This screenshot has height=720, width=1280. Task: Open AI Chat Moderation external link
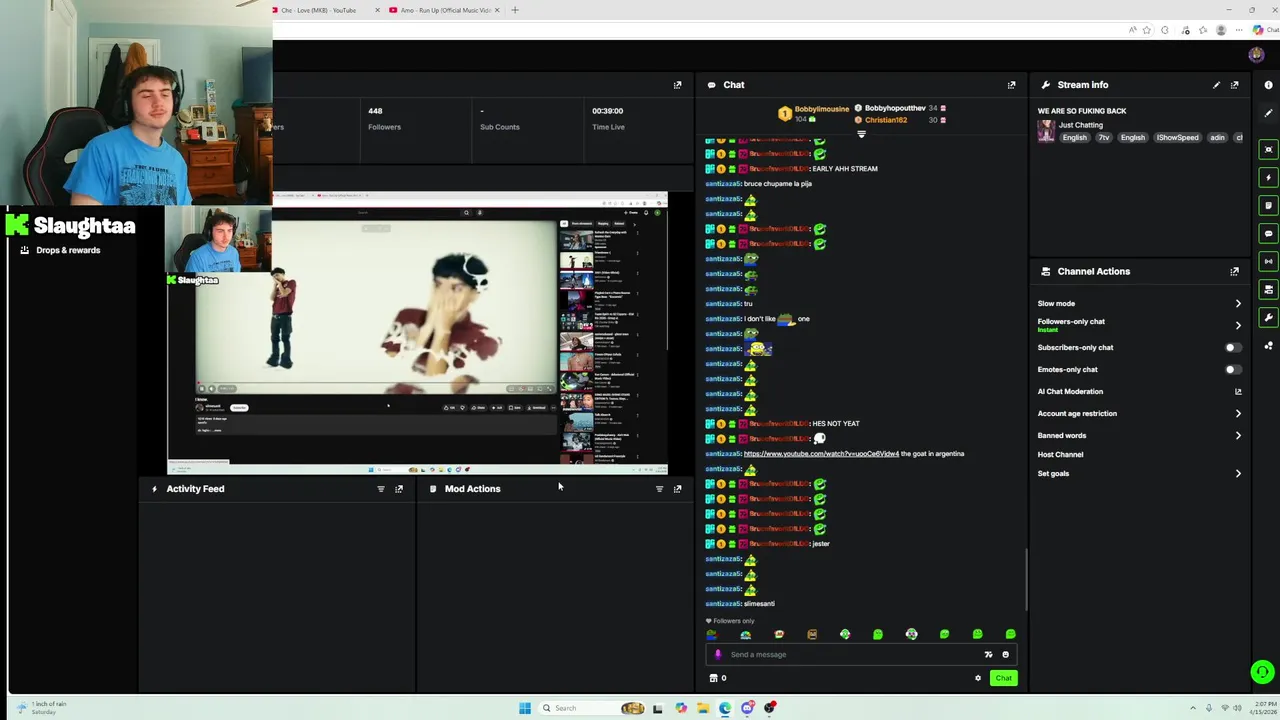1238,392
